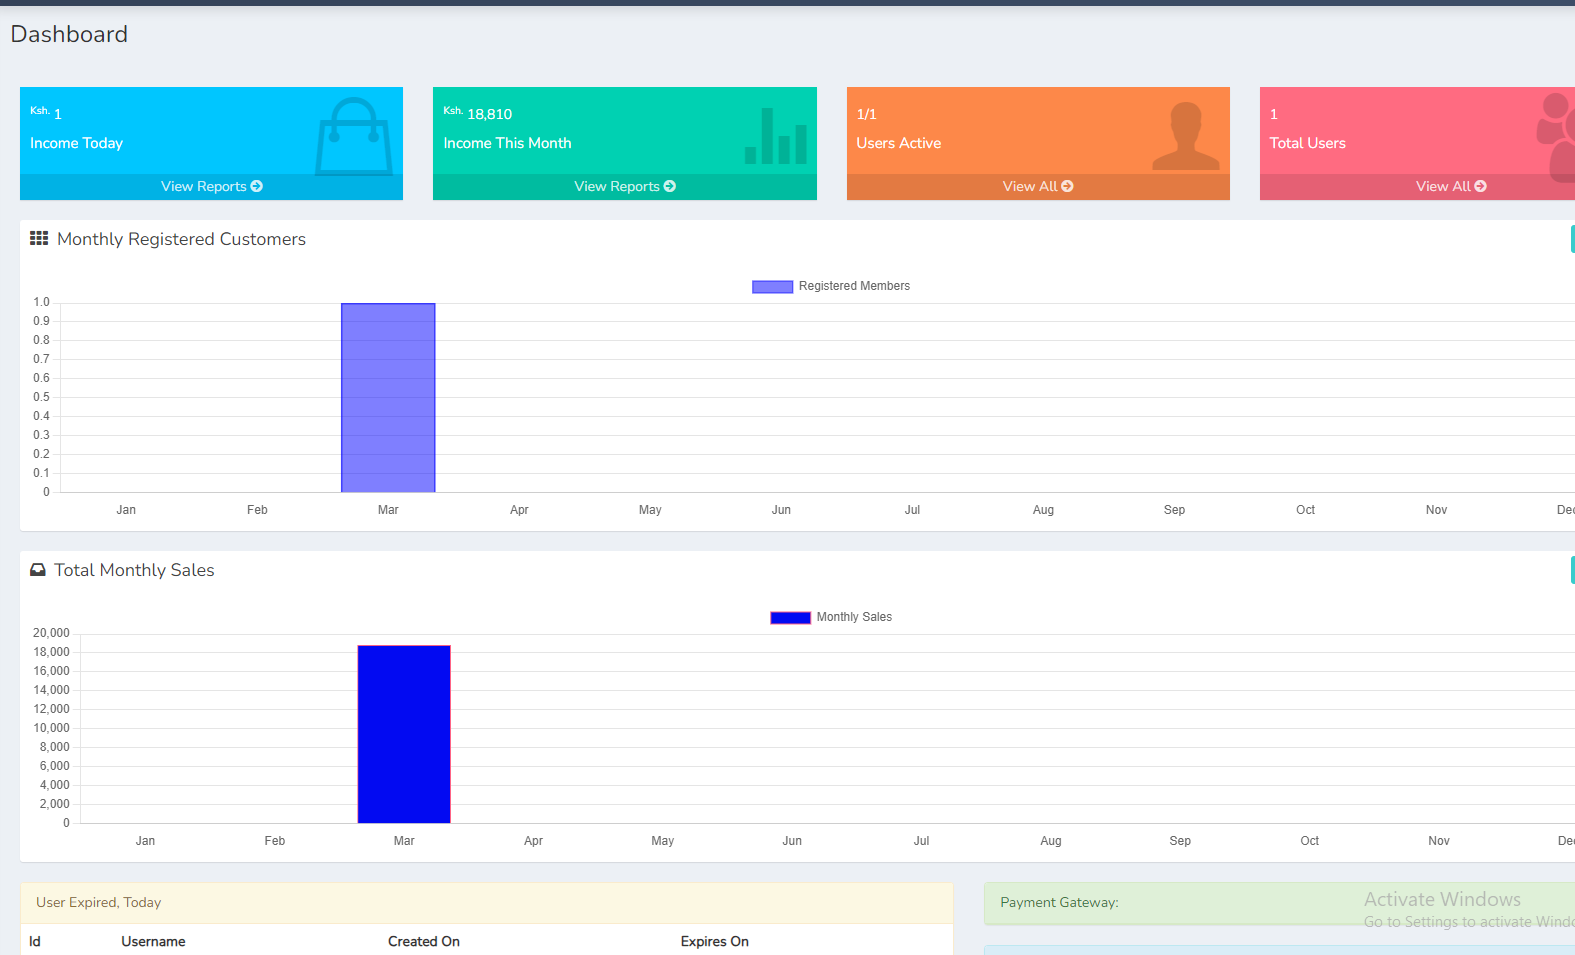Click the Username column header
1575x955 pixels.
[153, 942]
